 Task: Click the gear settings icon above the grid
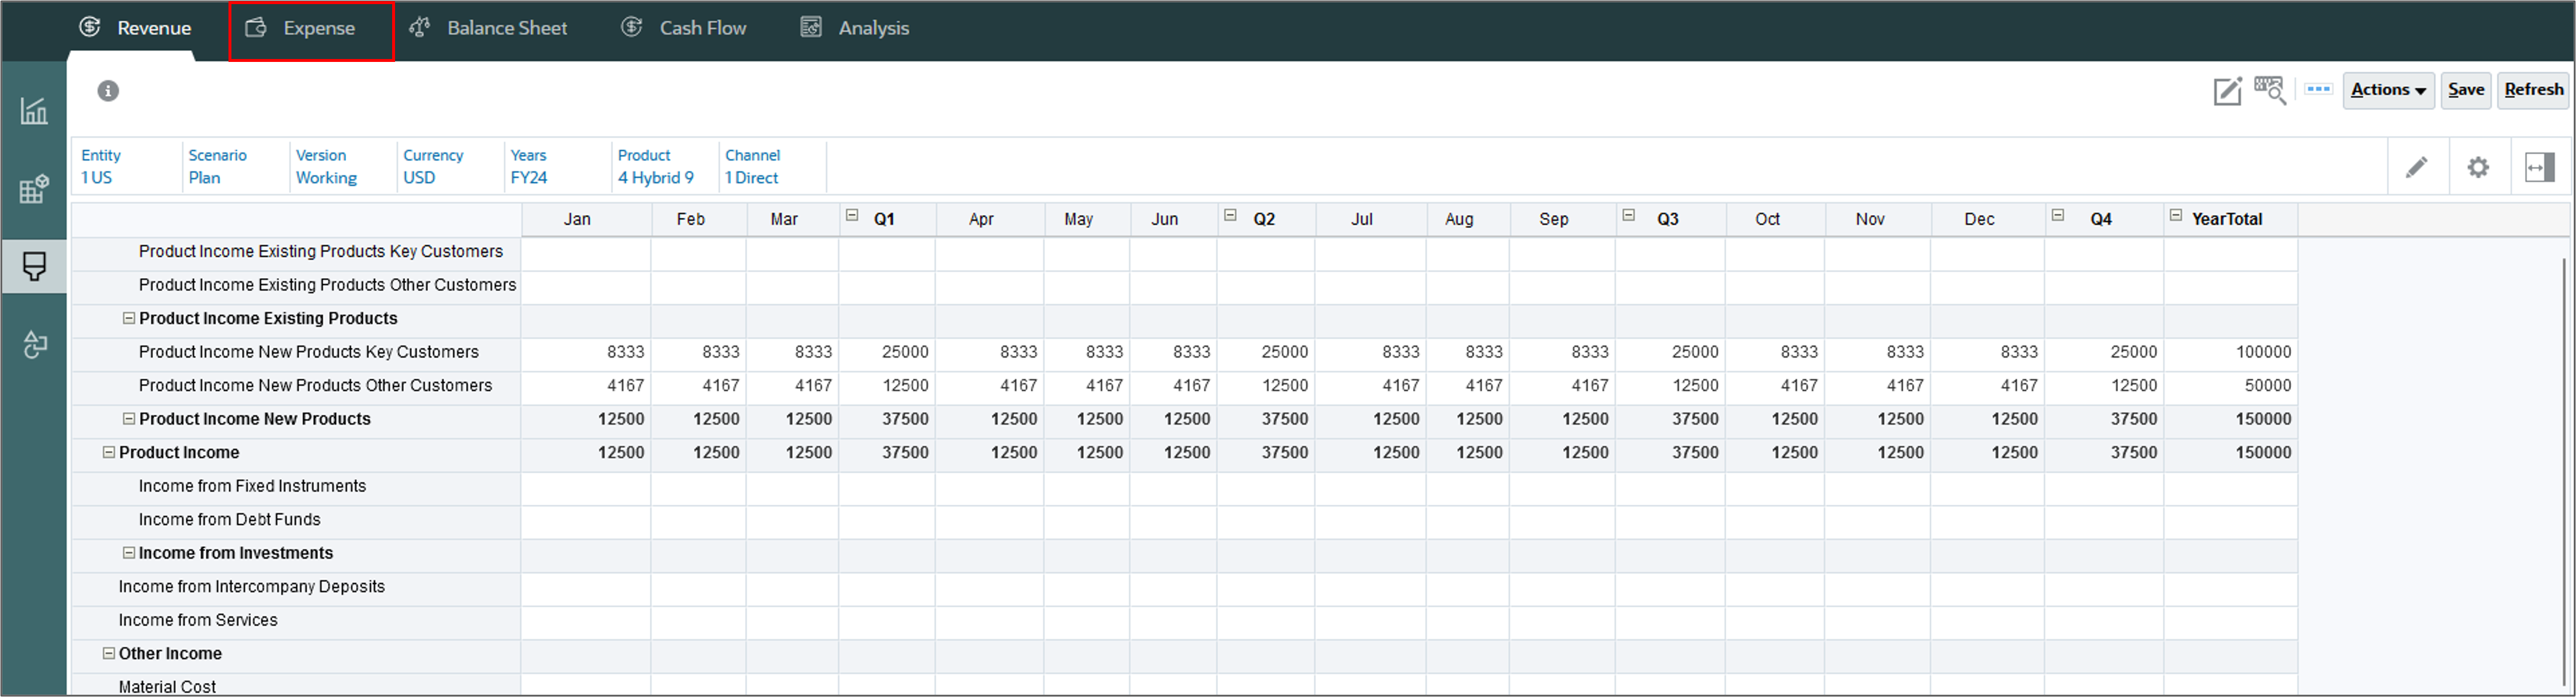pyautogui.click(x=2479, y=167)
